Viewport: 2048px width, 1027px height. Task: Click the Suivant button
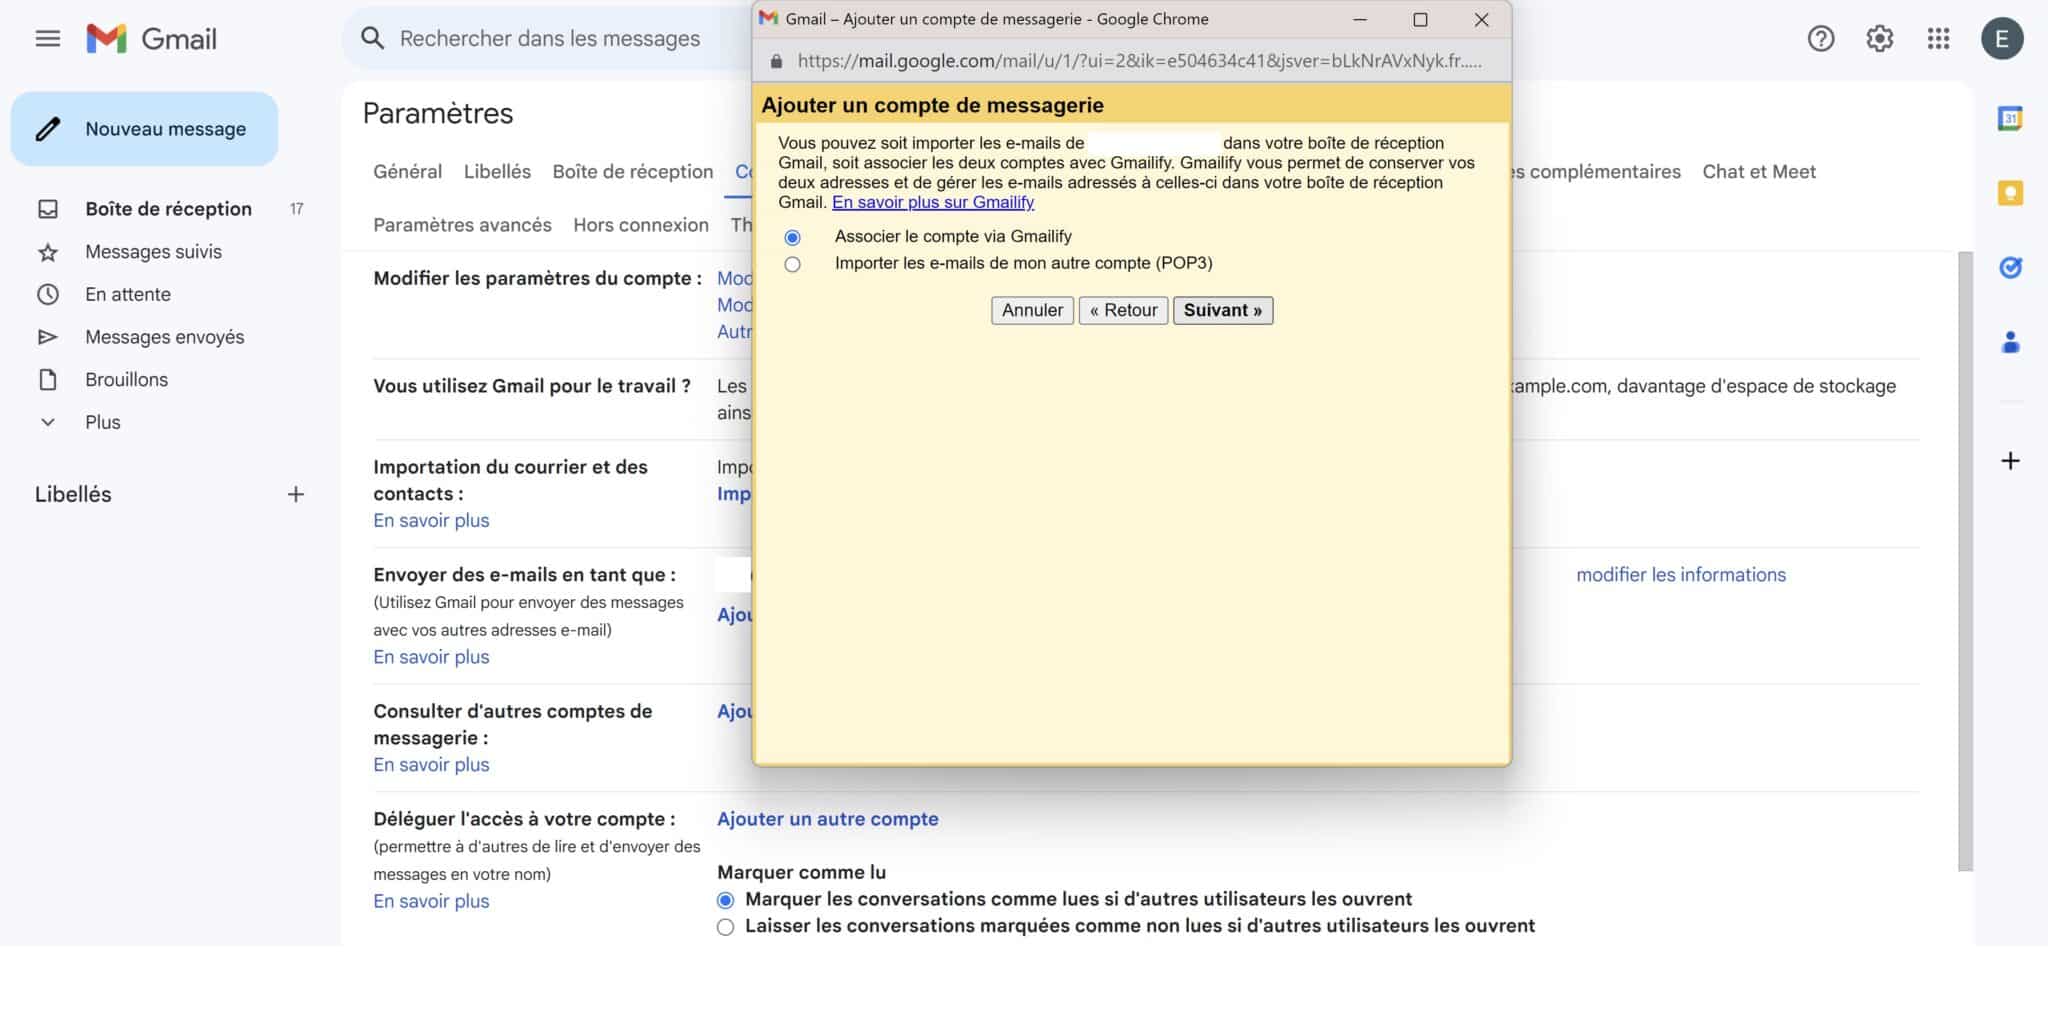(x=1222, y=310)
